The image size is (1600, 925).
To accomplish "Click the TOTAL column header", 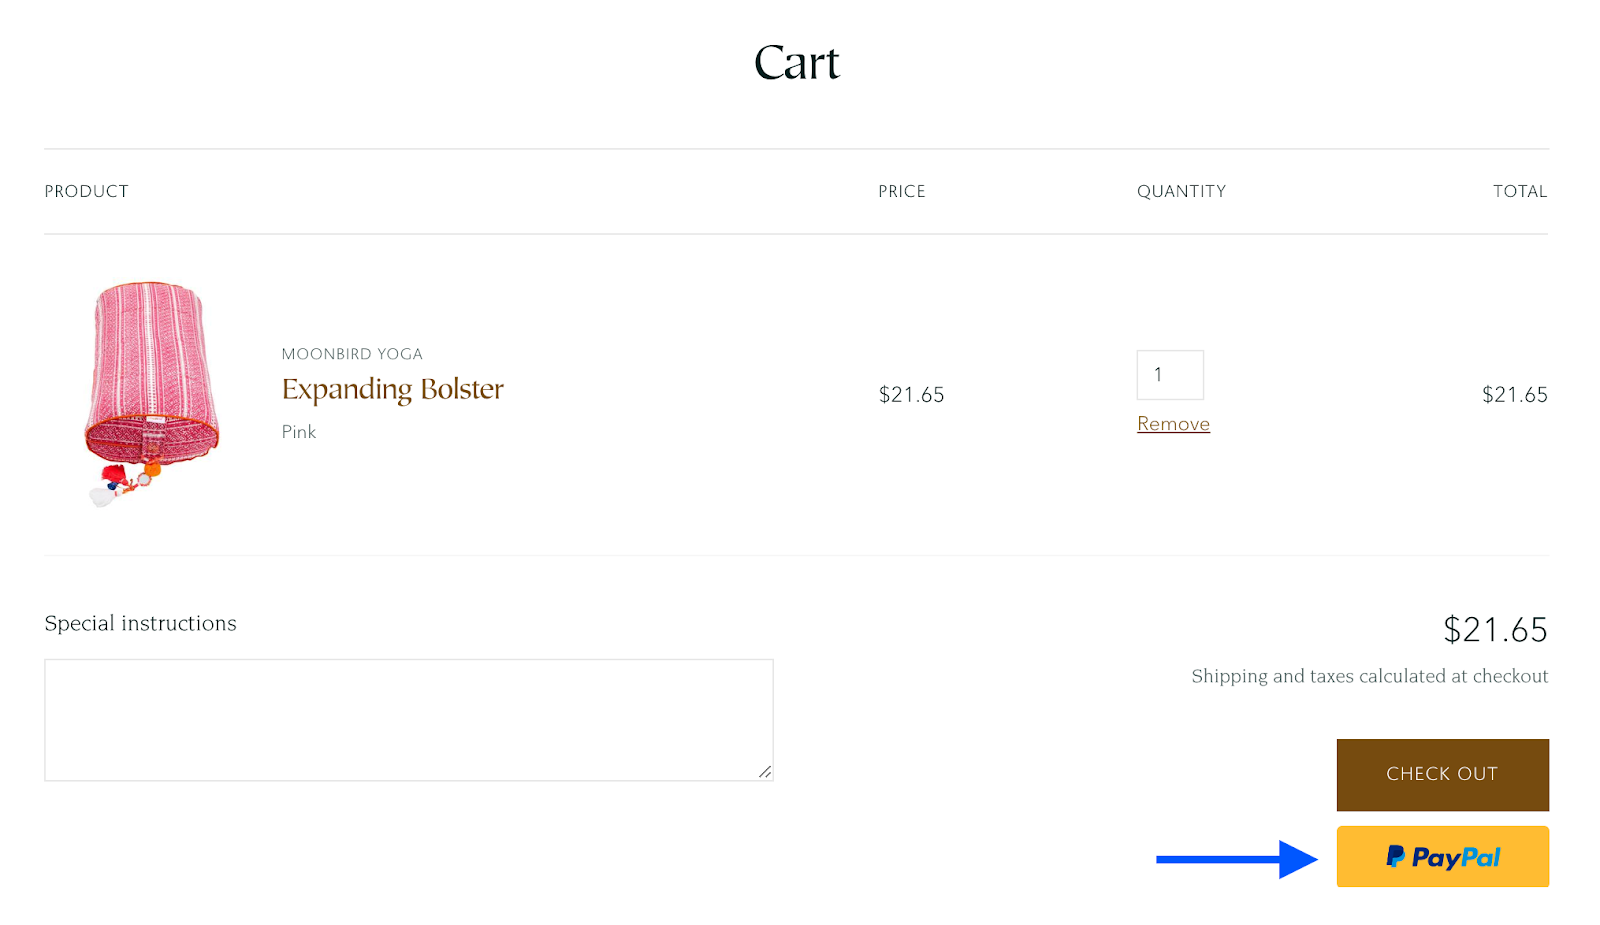I will 1520,191.
